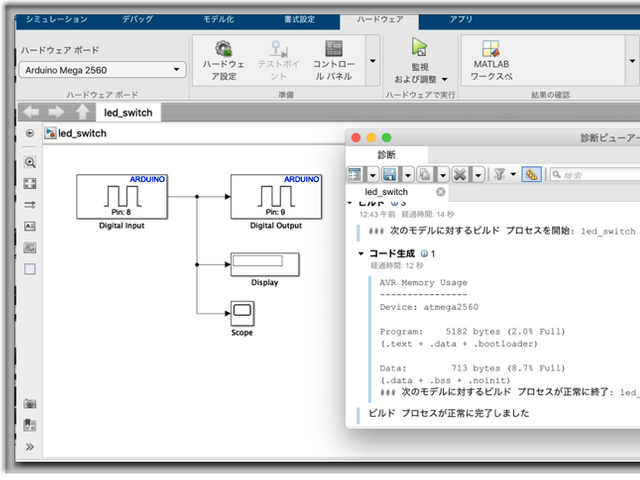The height and width of the screenshot is (480, 640).
Task: Select the Annotation text icon
Action: (x=30, y=226)
